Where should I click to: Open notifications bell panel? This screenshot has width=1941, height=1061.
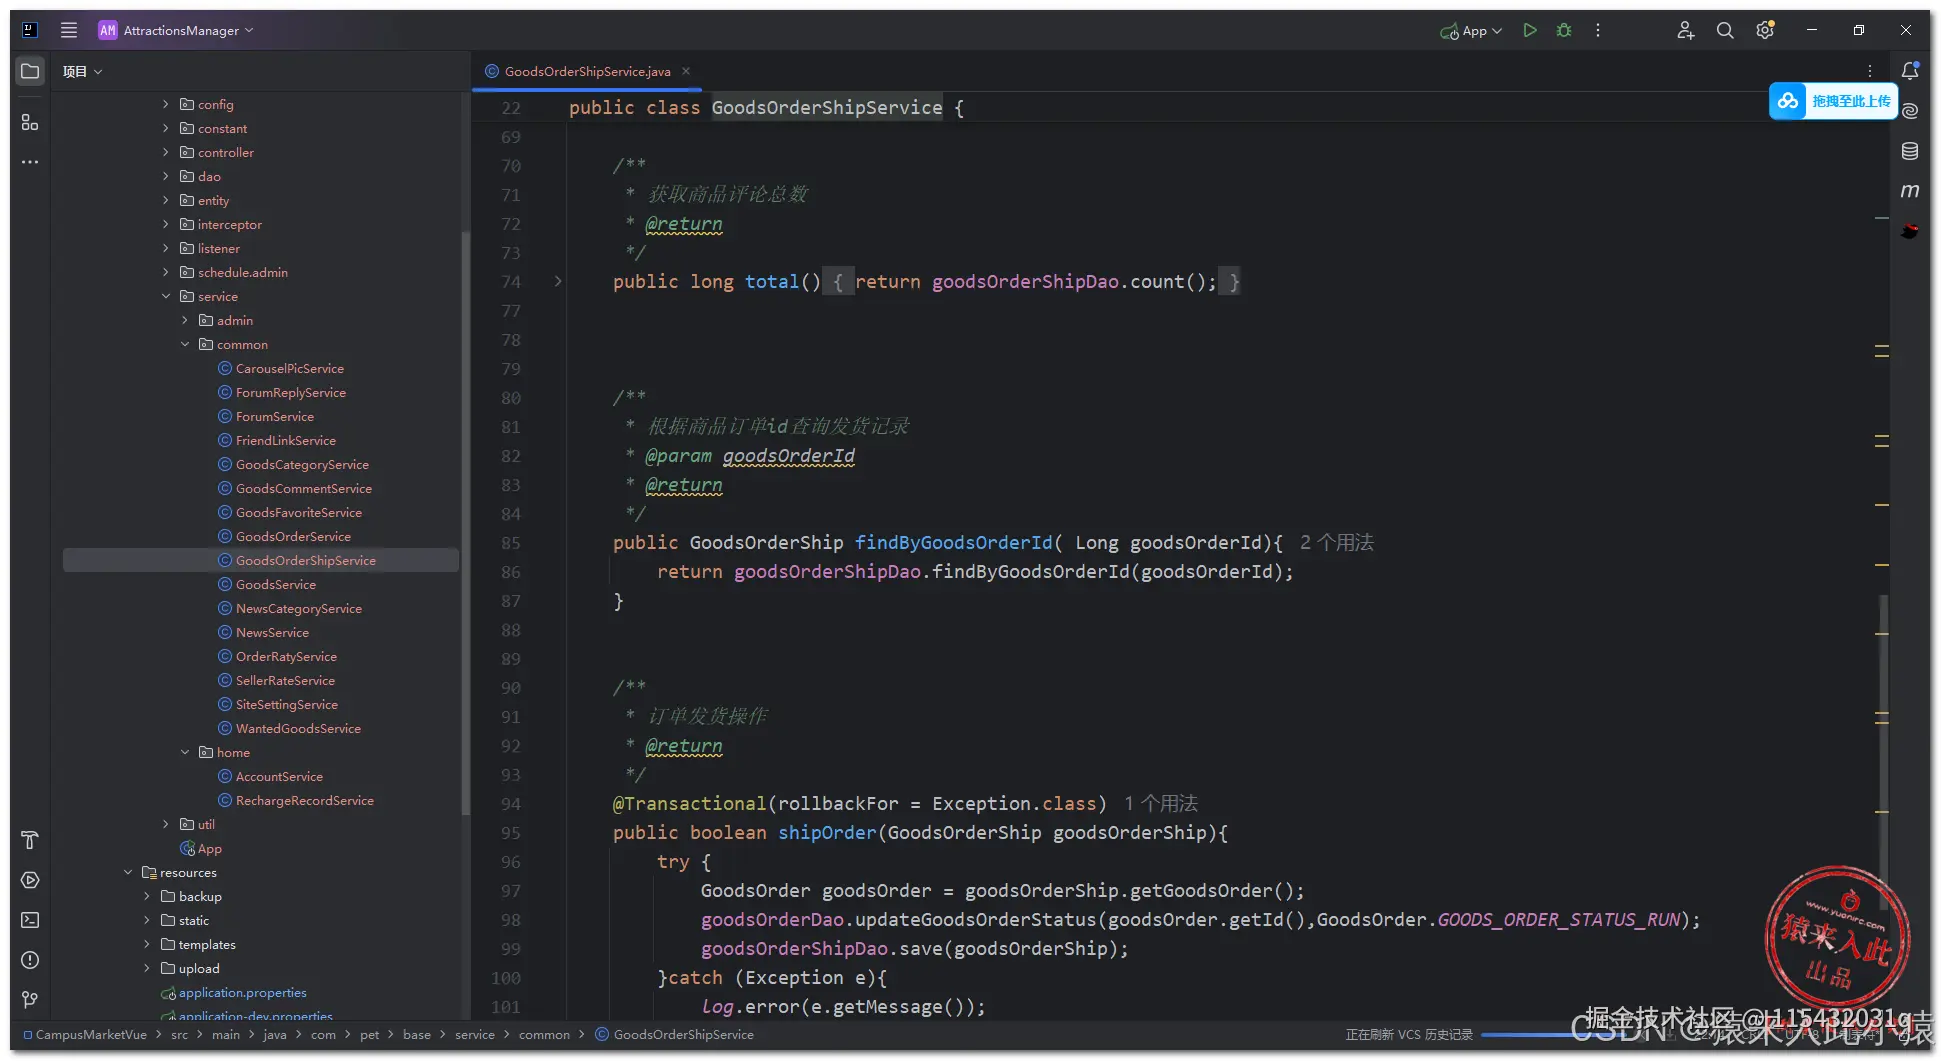1910,70
